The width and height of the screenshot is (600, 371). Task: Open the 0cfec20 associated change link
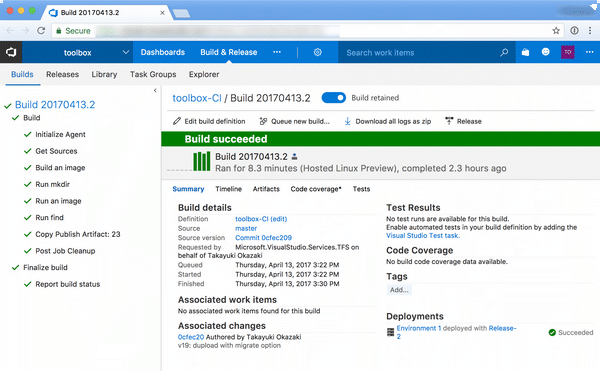[191, 337]
